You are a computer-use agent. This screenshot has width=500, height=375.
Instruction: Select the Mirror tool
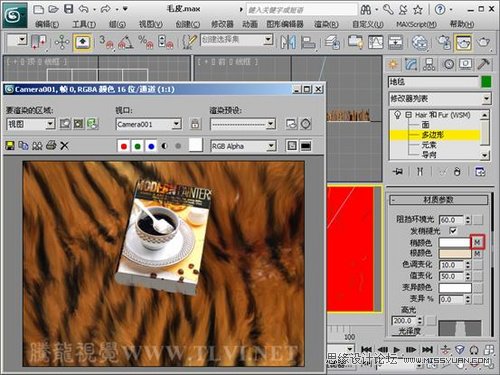(x=288, y=42)
